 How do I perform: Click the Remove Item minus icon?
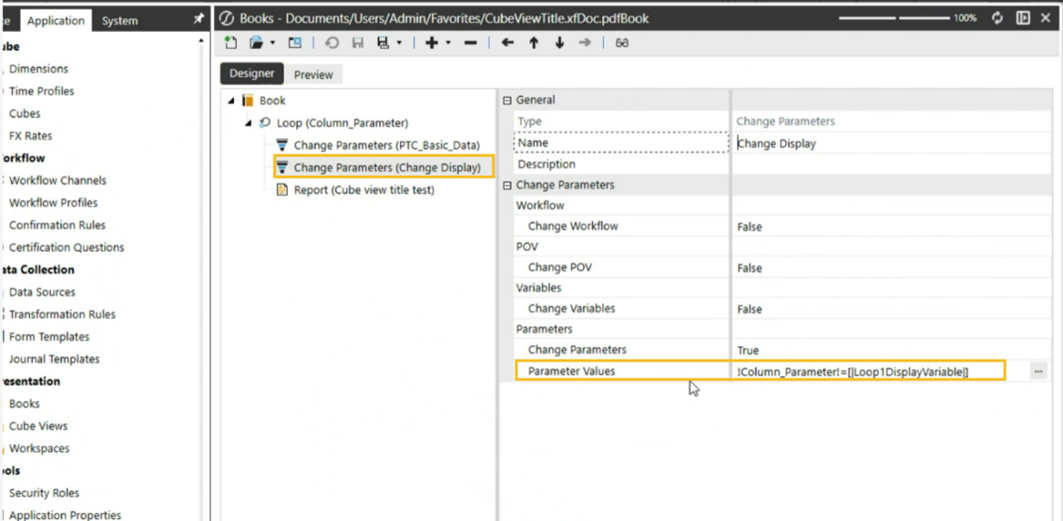click(470, 43)
